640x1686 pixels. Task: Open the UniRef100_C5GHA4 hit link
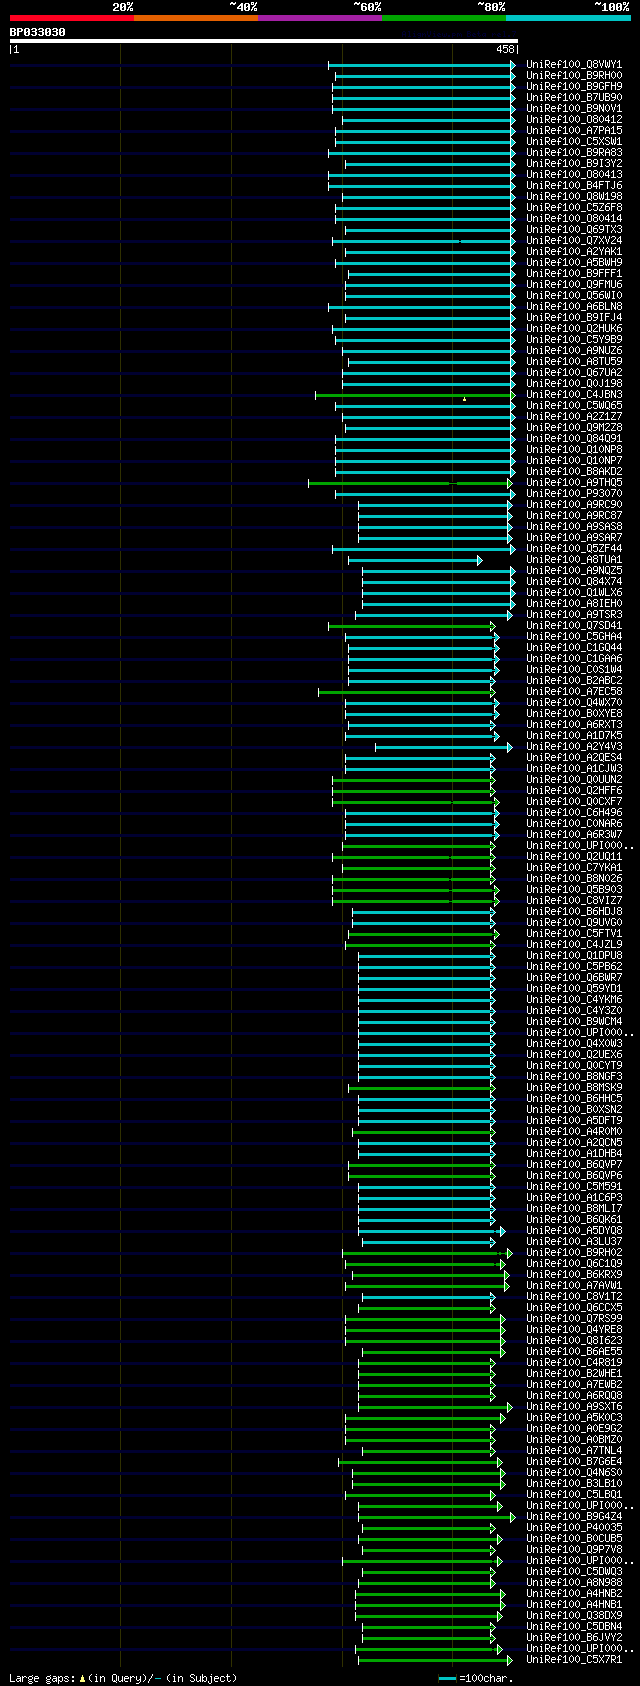(x=574, y=637)
